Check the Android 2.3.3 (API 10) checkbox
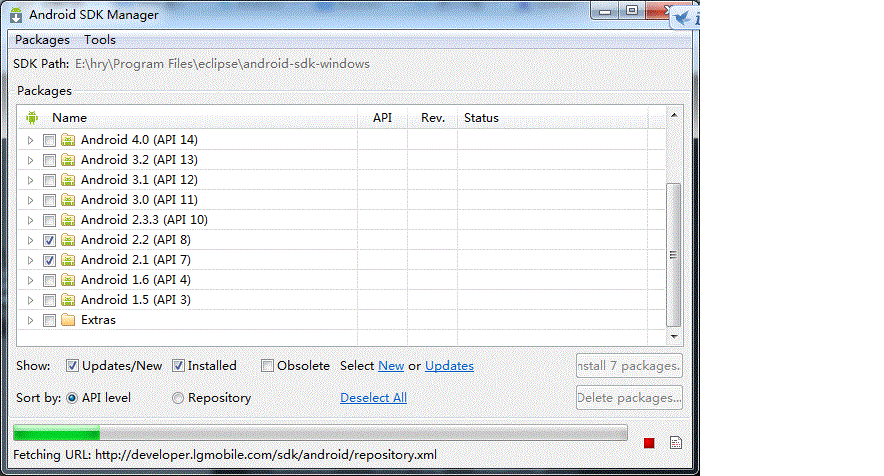 click(50, 221)
